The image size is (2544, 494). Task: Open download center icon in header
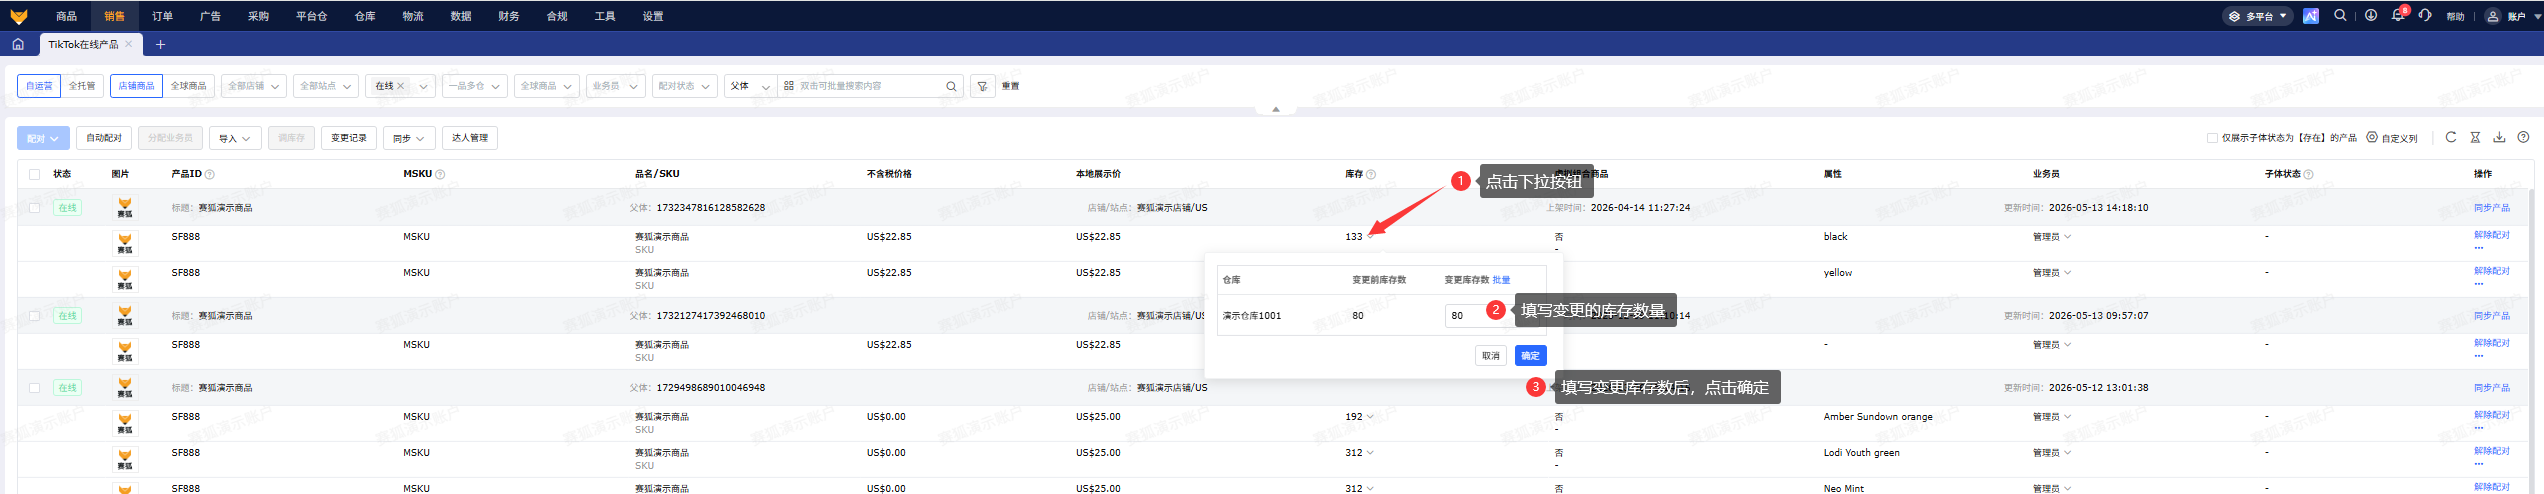pyautogui.click(x=2370, y=16)
